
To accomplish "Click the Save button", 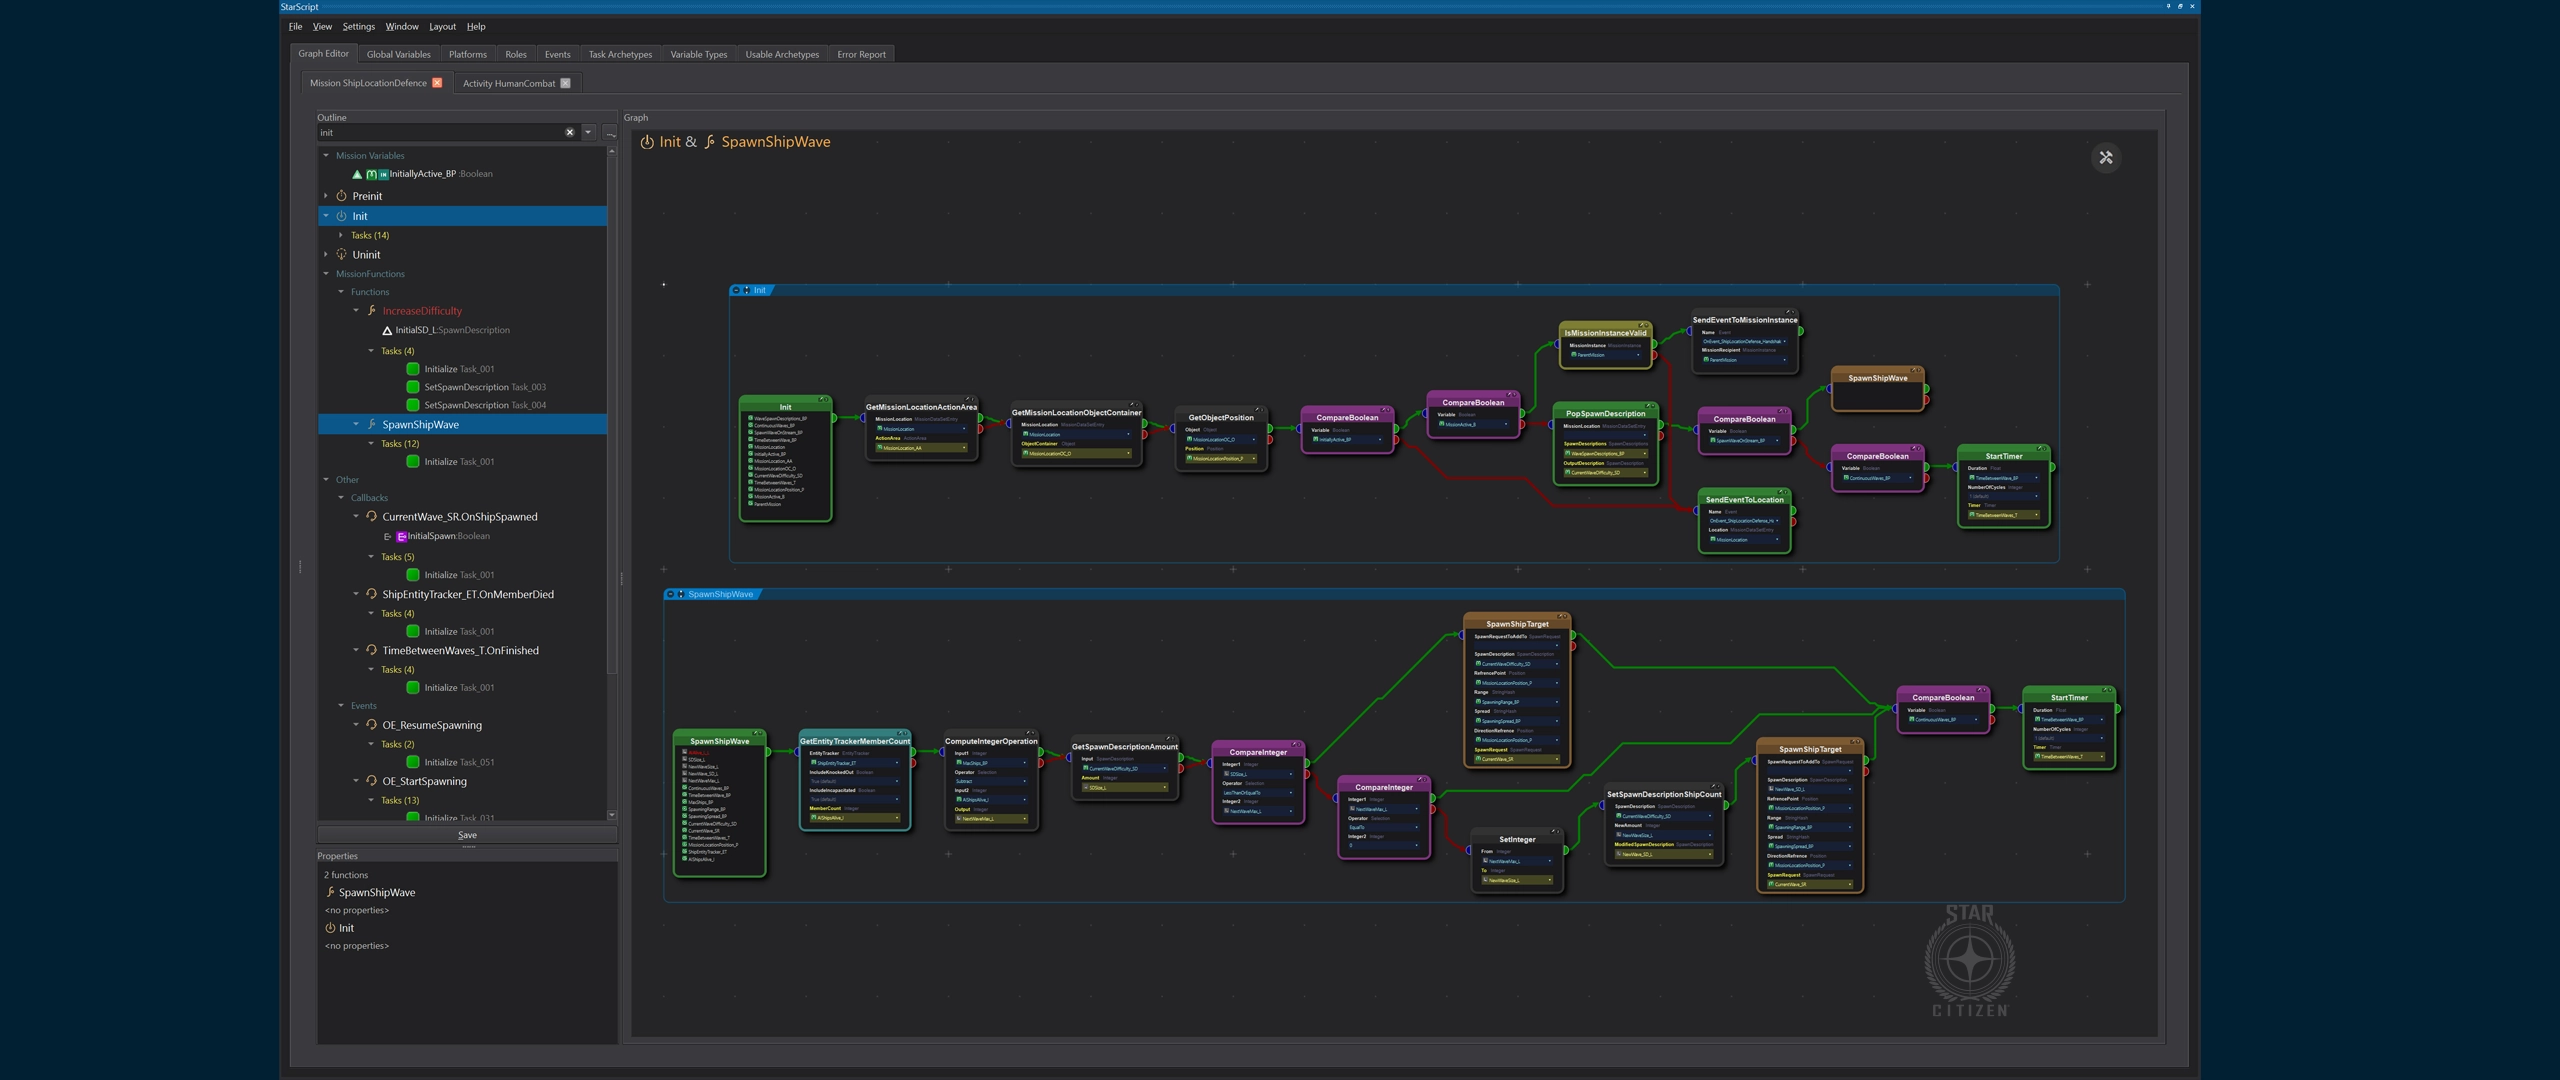I will (467, 835).
